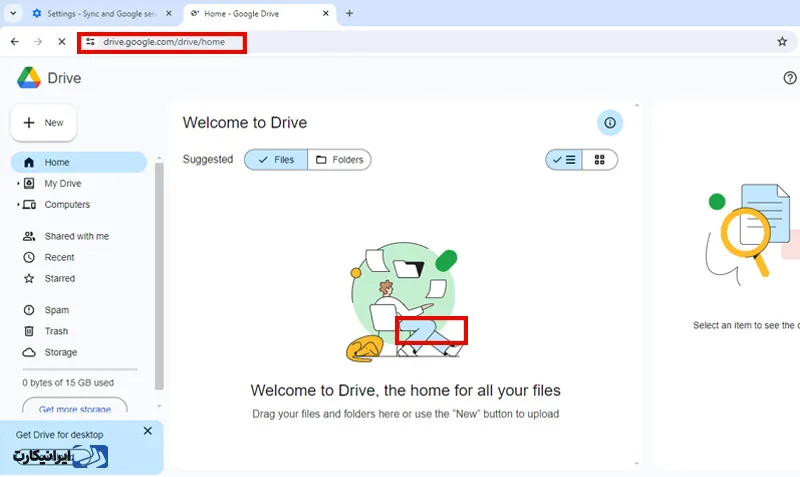Image resolution: width=800 pixels, height=477 pixels.
Task: Click the Suggested label
Action: pos(208,160)
